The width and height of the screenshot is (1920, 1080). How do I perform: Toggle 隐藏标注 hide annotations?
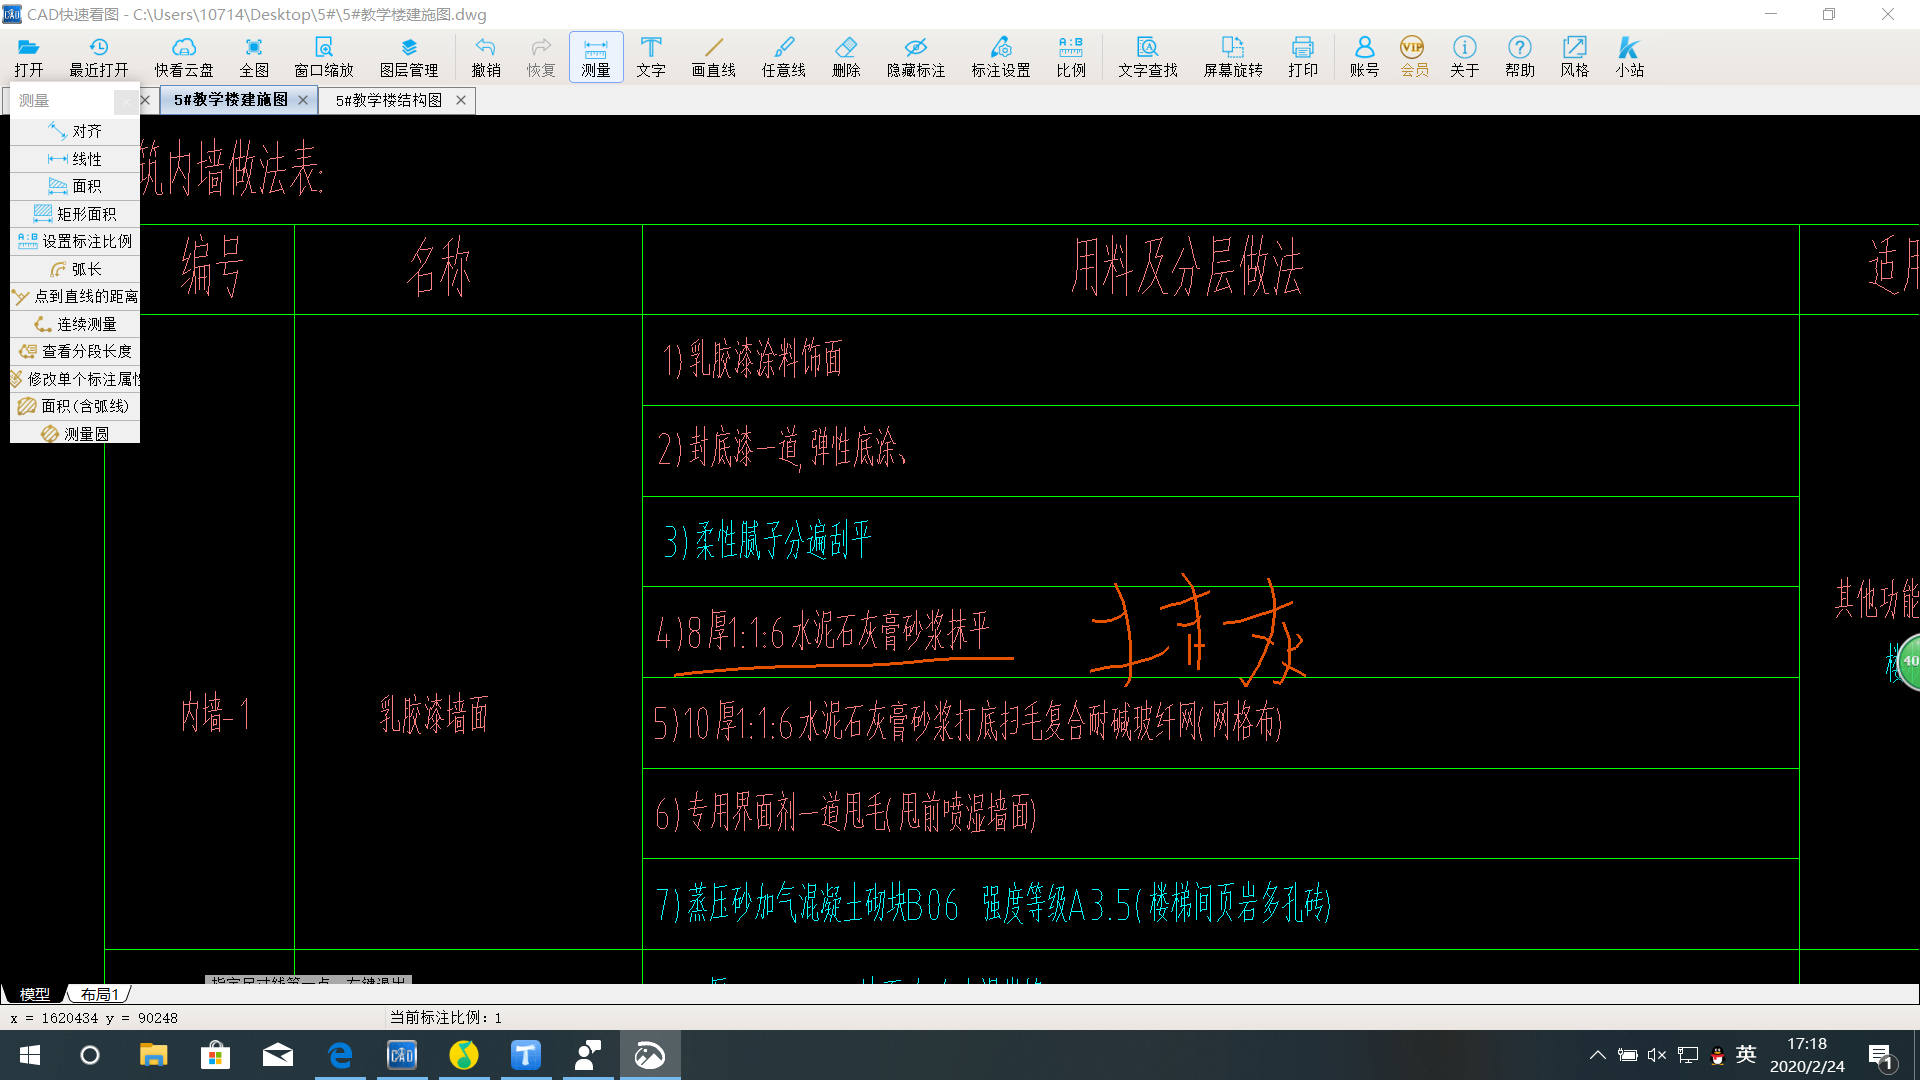click(x=916, y=57)
